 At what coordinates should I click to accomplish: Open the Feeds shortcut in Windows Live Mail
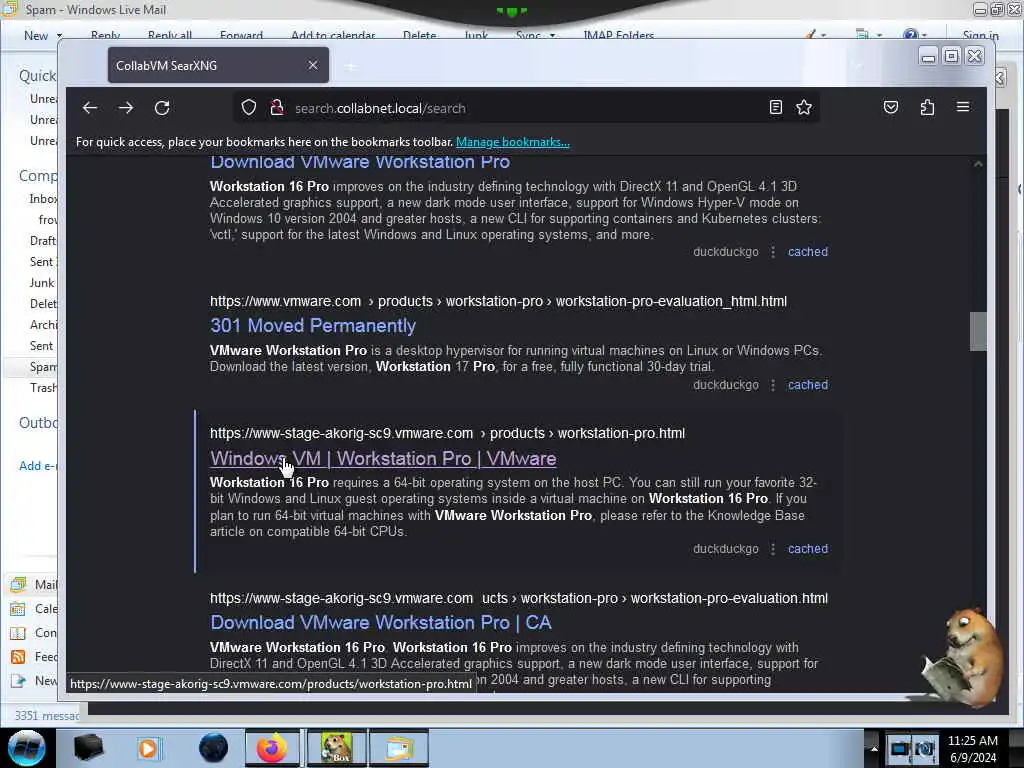(x=34, y=657)
